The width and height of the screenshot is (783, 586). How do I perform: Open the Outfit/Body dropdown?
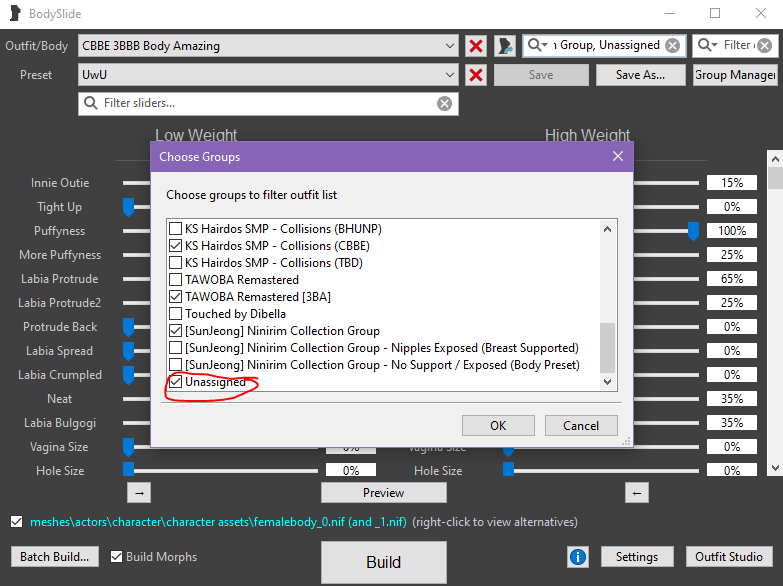[268, 46]
